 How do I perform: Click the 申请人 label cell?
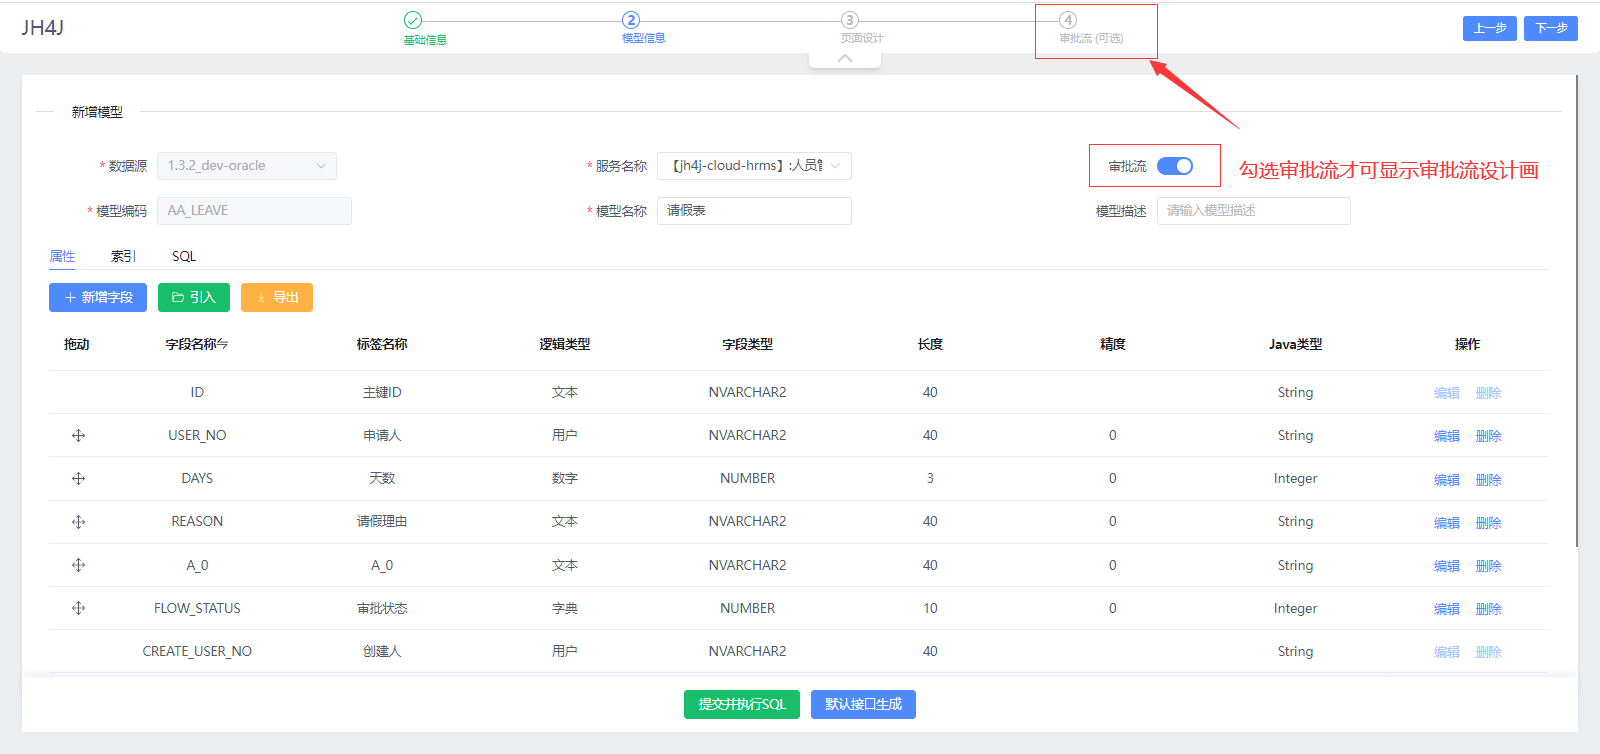tap(382, 435)
